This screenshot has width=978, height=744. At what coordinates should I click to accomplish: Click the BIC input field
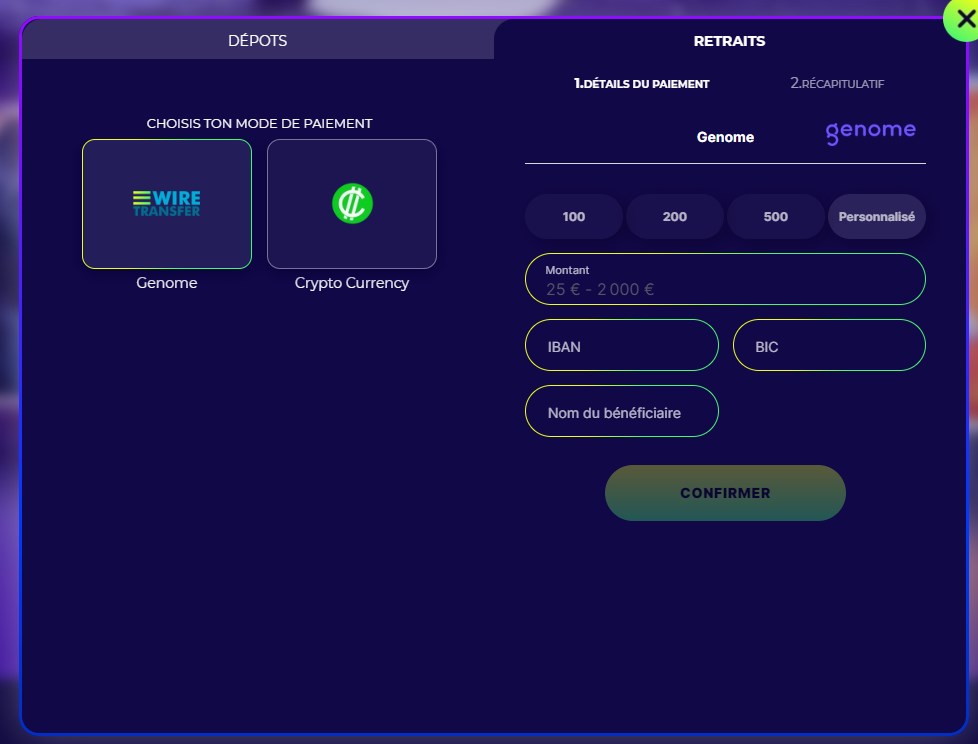(830, 346)
